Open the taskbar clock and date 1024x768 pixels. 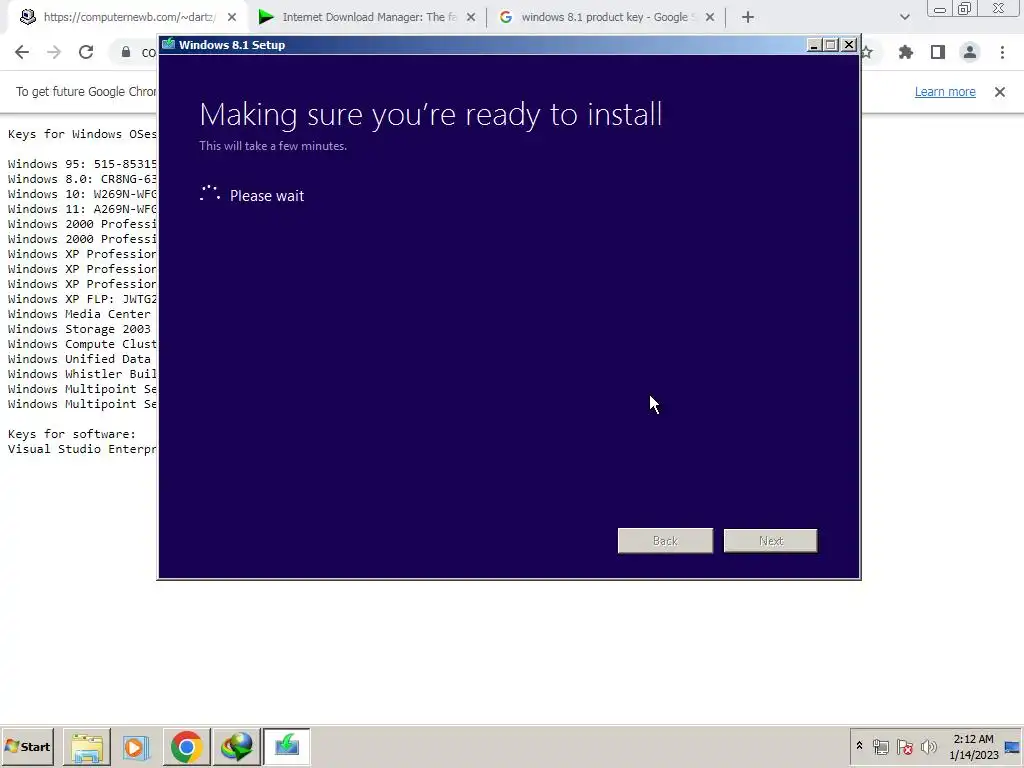973,747
